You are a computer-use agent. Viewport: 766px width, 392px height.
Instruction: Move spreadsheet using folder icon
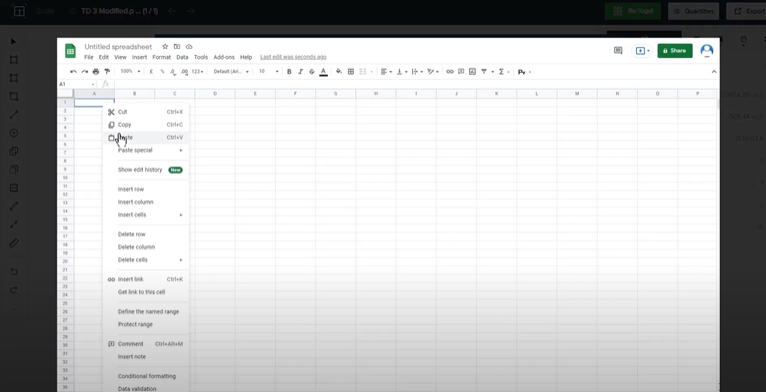tap(177, 46)
